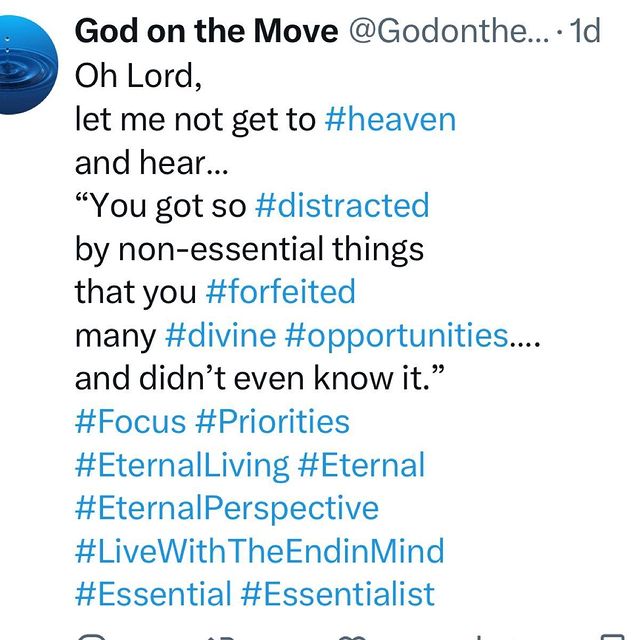Image resolution: width=640 pixels, height=640 pixels.
Task: Select the #LiveWithTheEndinMind hashtag
Action: point(260,551)
